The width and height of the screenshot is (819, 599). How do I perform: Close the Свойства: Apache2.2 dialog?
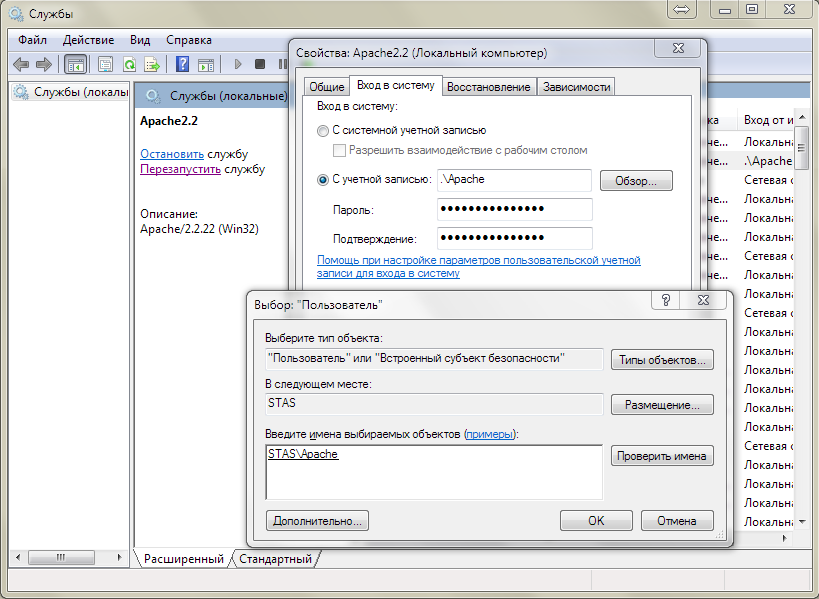pyautogui.click(x=678, y=49)
